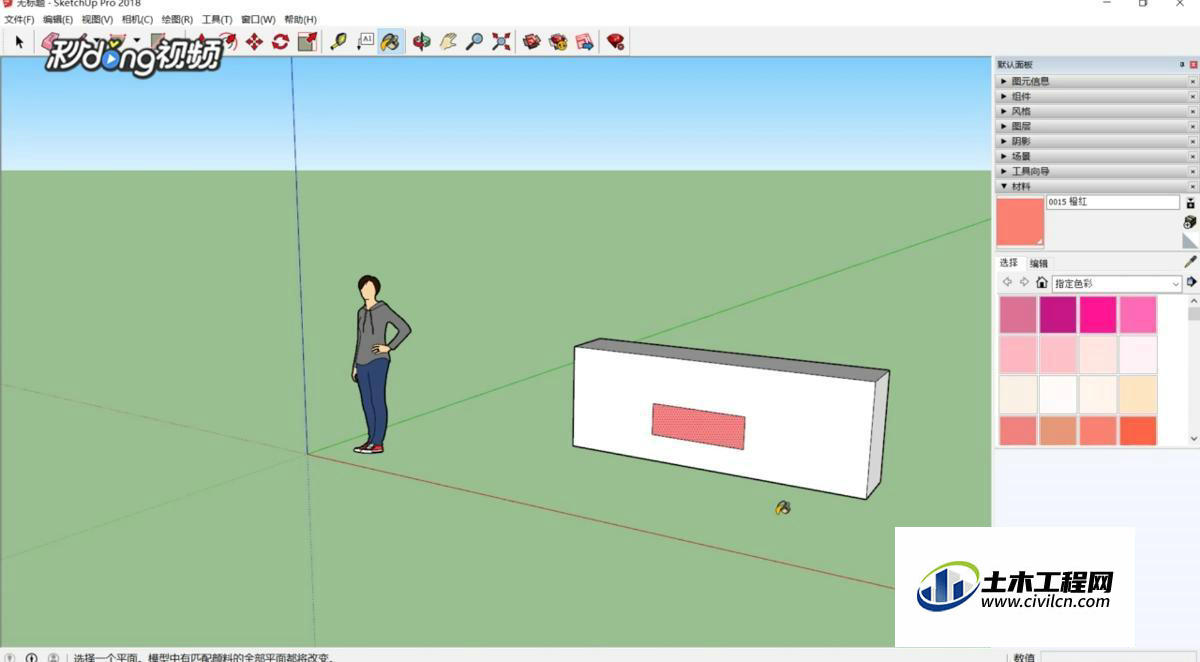Image resolution: width=1200 pixels, height=662 pixels.
Task: Open In Model materials home icon
Action: (1042, 283)
